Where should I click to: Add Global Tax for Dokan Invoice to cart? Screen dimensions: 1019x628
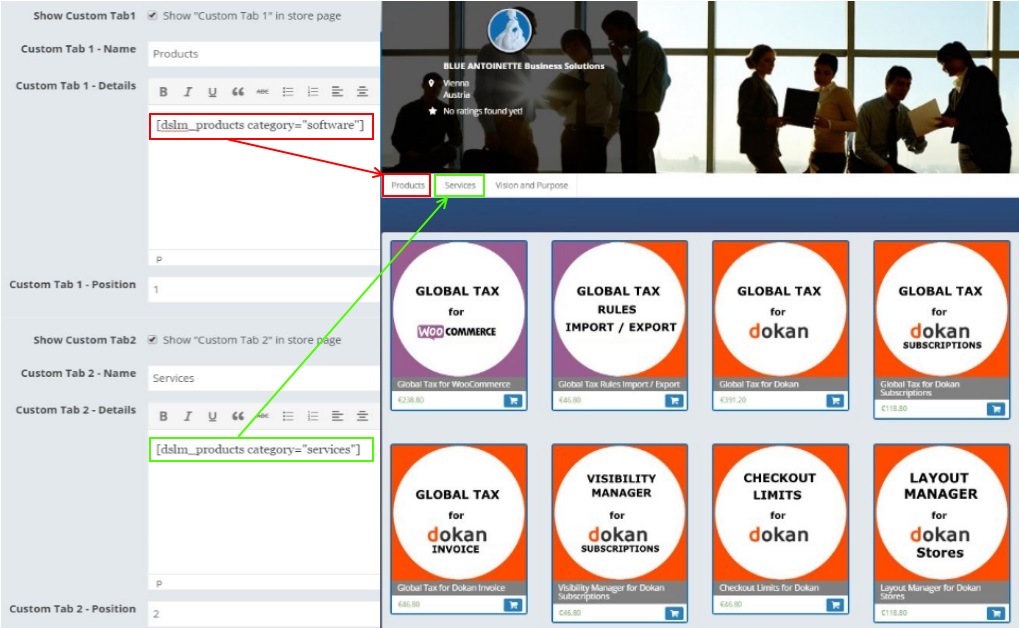pyautogui.click(x=513, y=605)
